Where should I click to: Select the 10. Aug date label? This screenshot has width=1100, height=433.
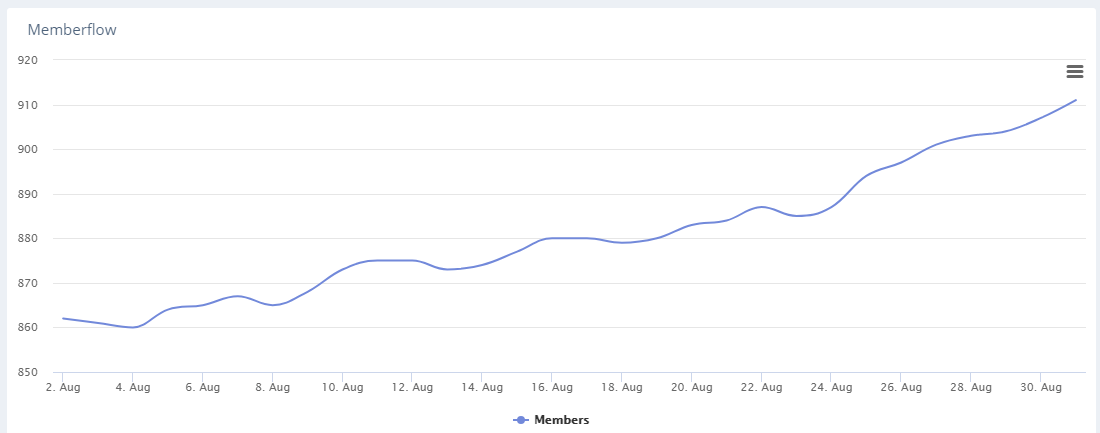click(x=342, y=386)
